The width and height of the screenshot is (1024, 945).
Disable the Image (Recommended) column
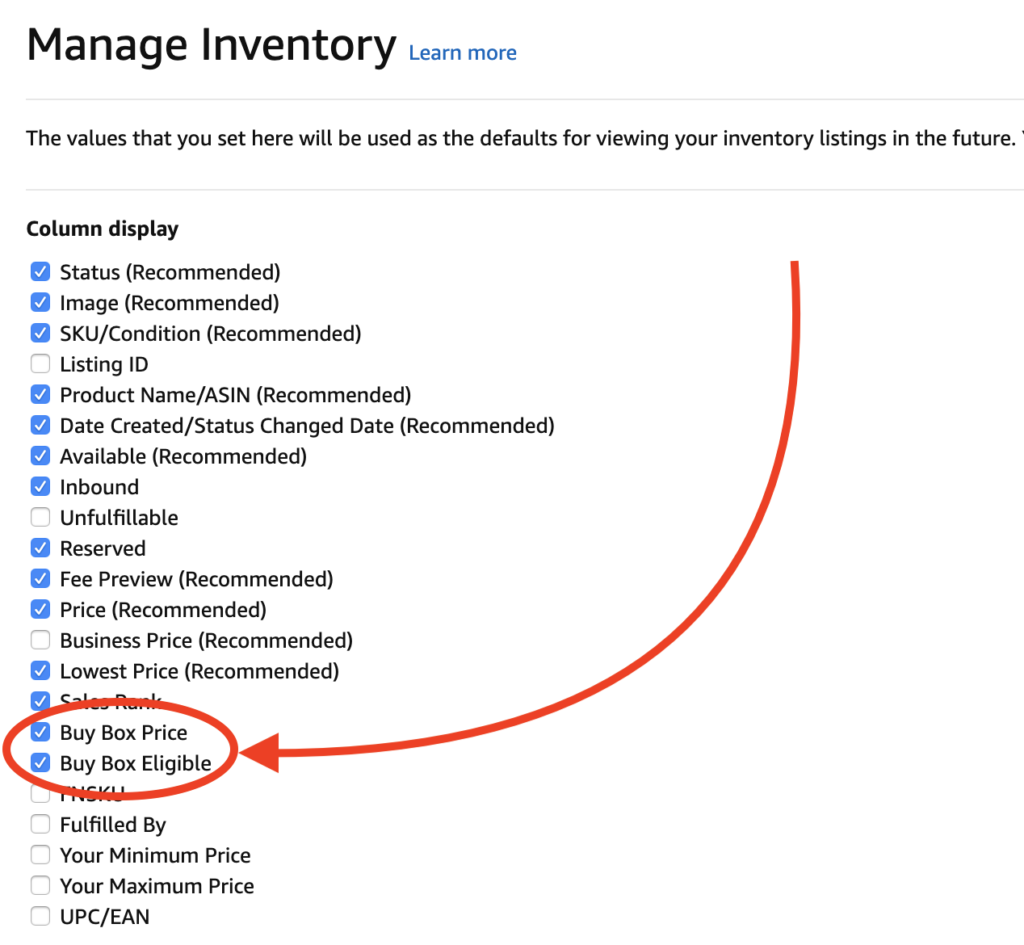[40, 302]
